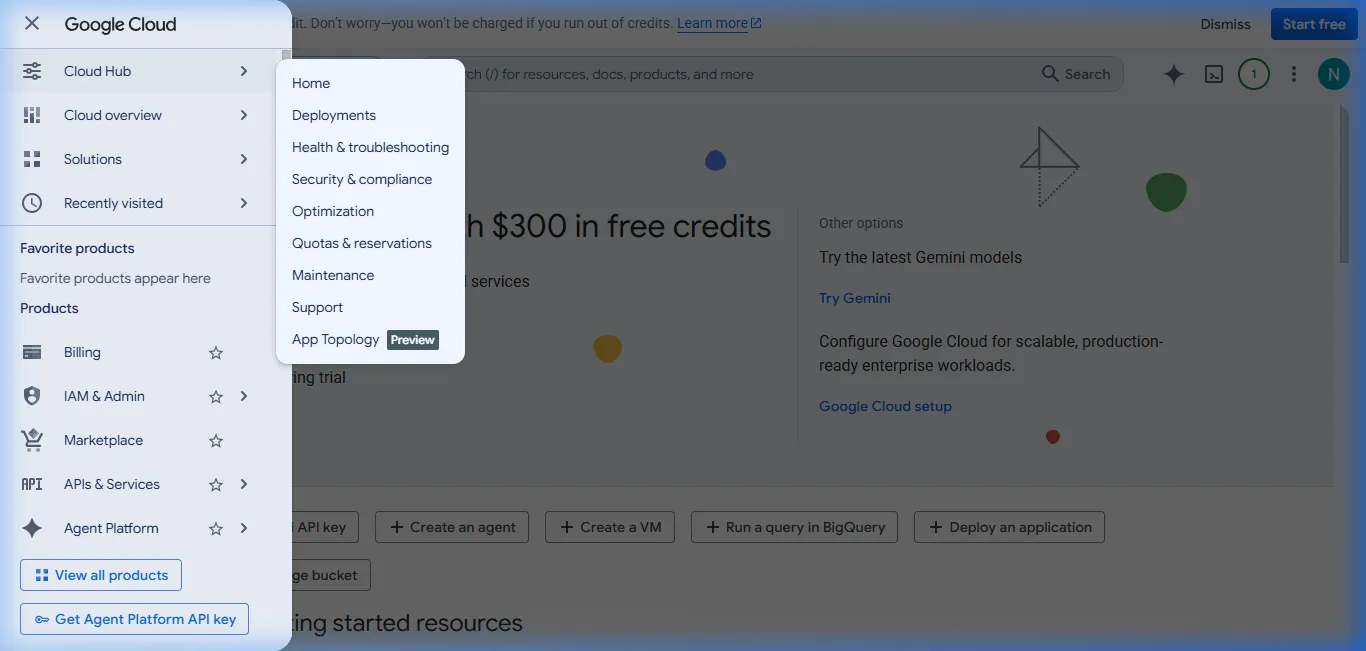Open Quotas & reservations menu item
The image size is (1366, 651).
pos(370,243)
